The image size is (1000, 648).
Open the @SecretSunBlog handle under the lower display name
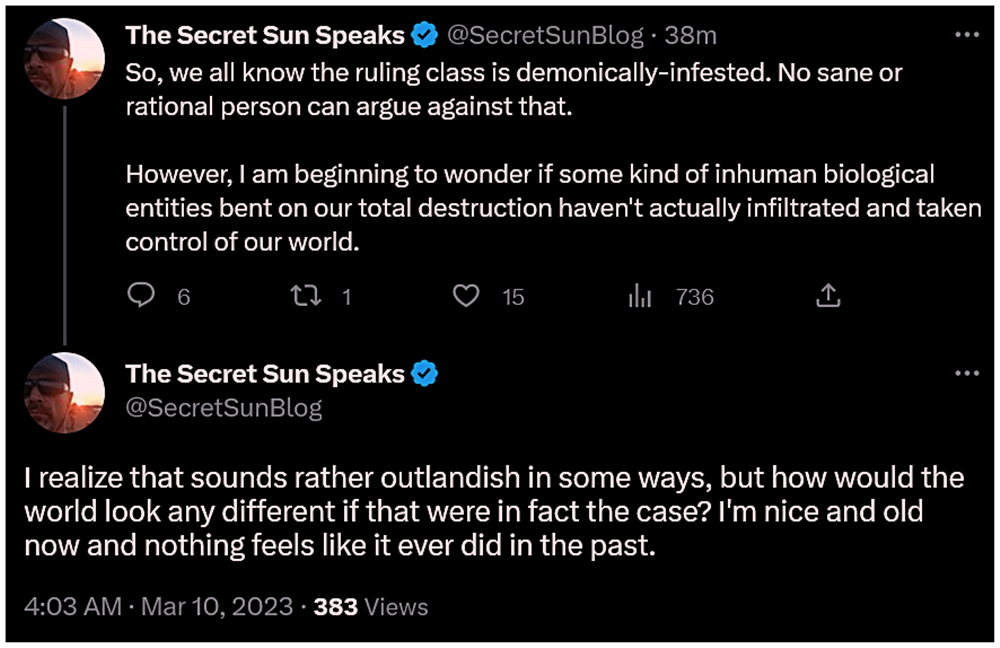pyautogui.click(x=224, y=407)
